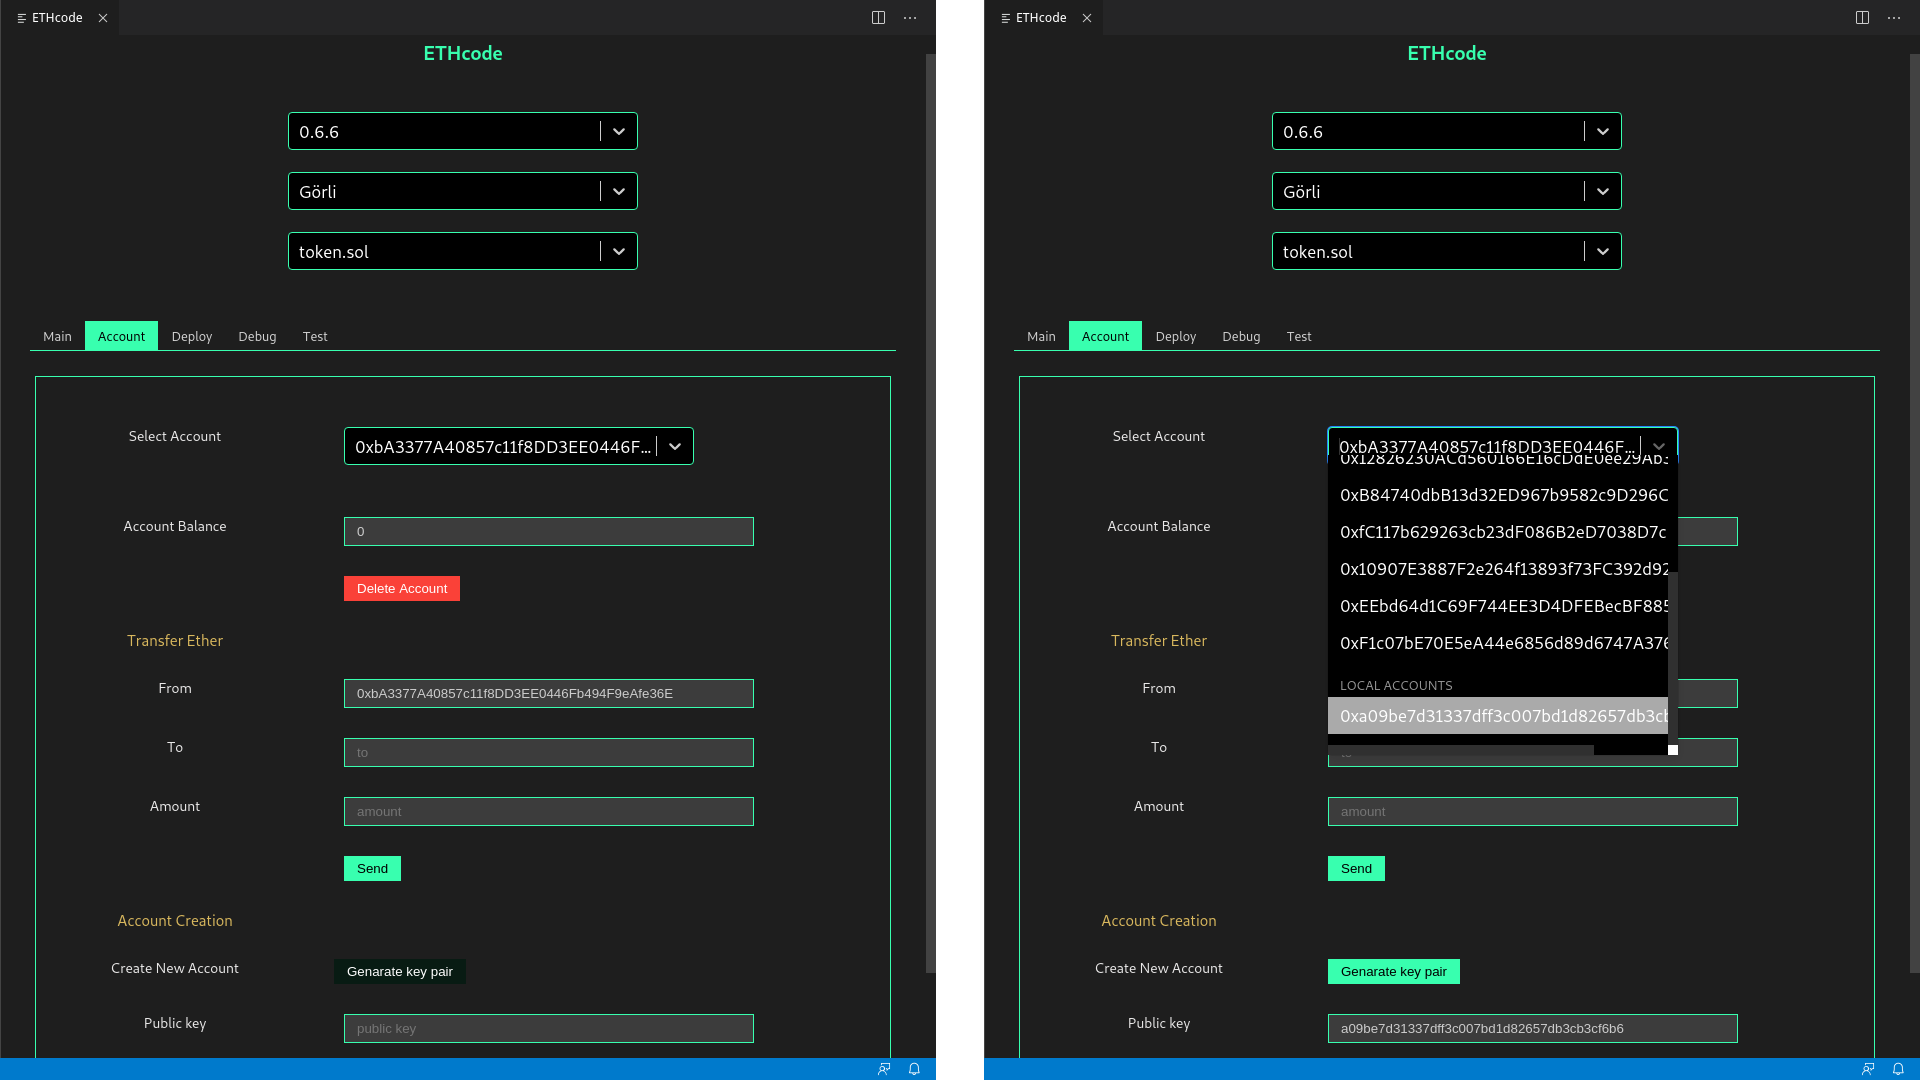Switch to the Debug tab
Screen dimensions: 1920x1080
[x=256, y=336]
